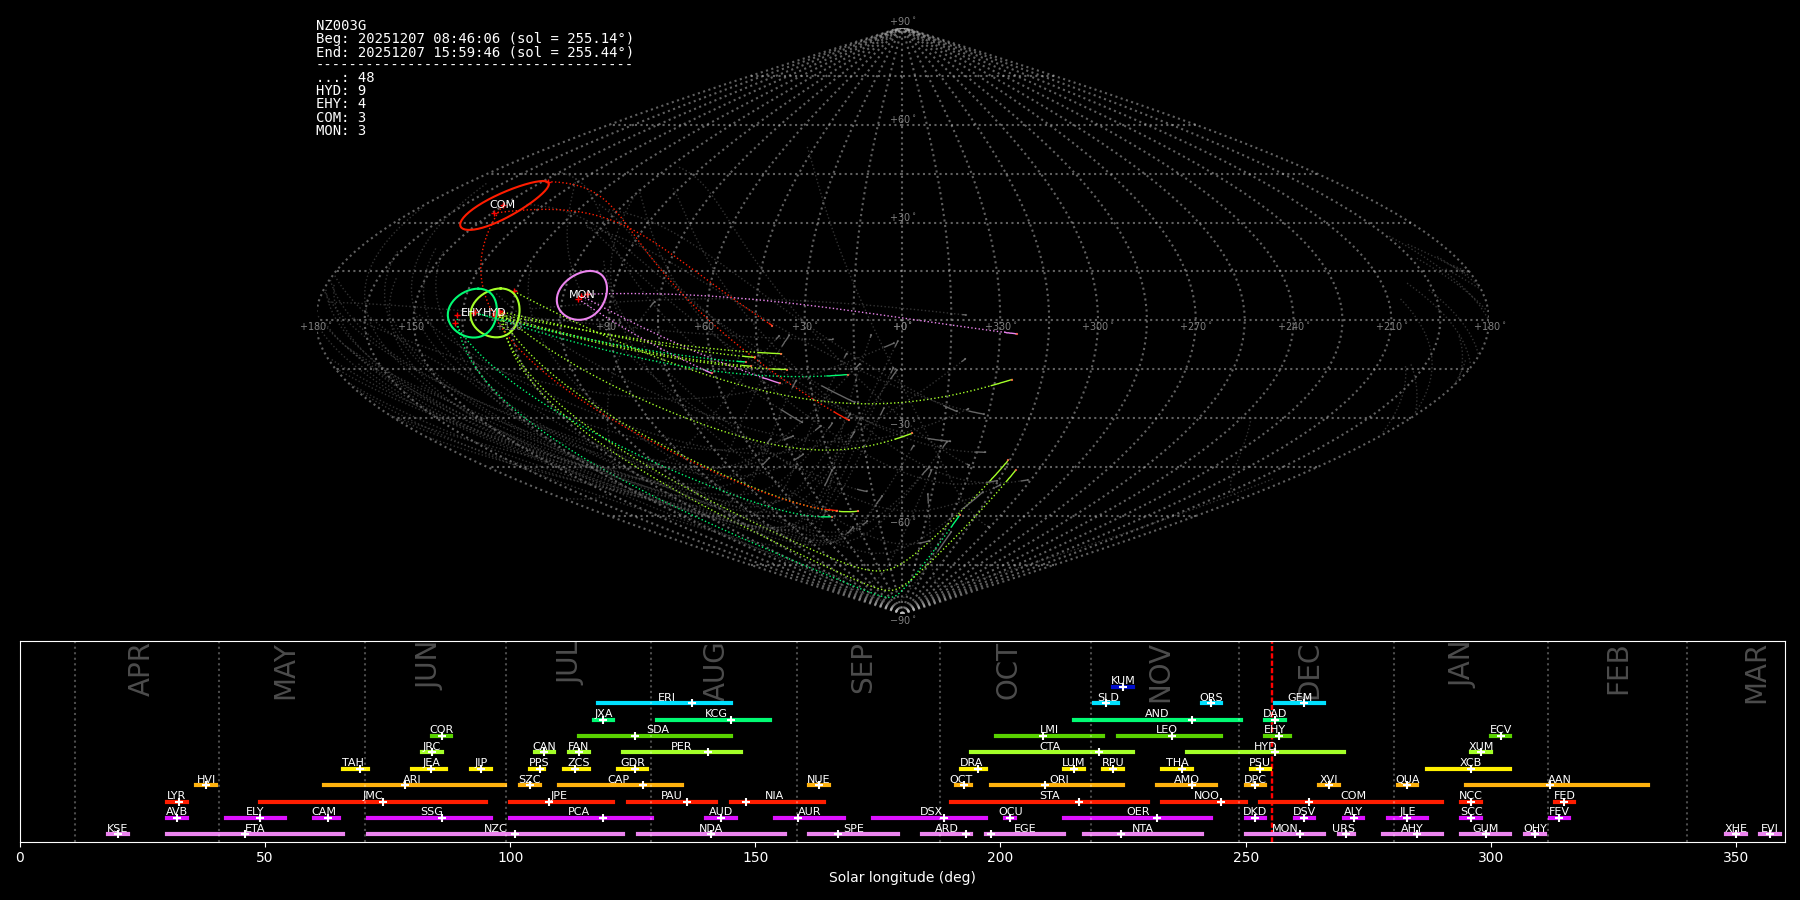Click the pink MON activity bar in timeline

click(x=1285, y=834)
